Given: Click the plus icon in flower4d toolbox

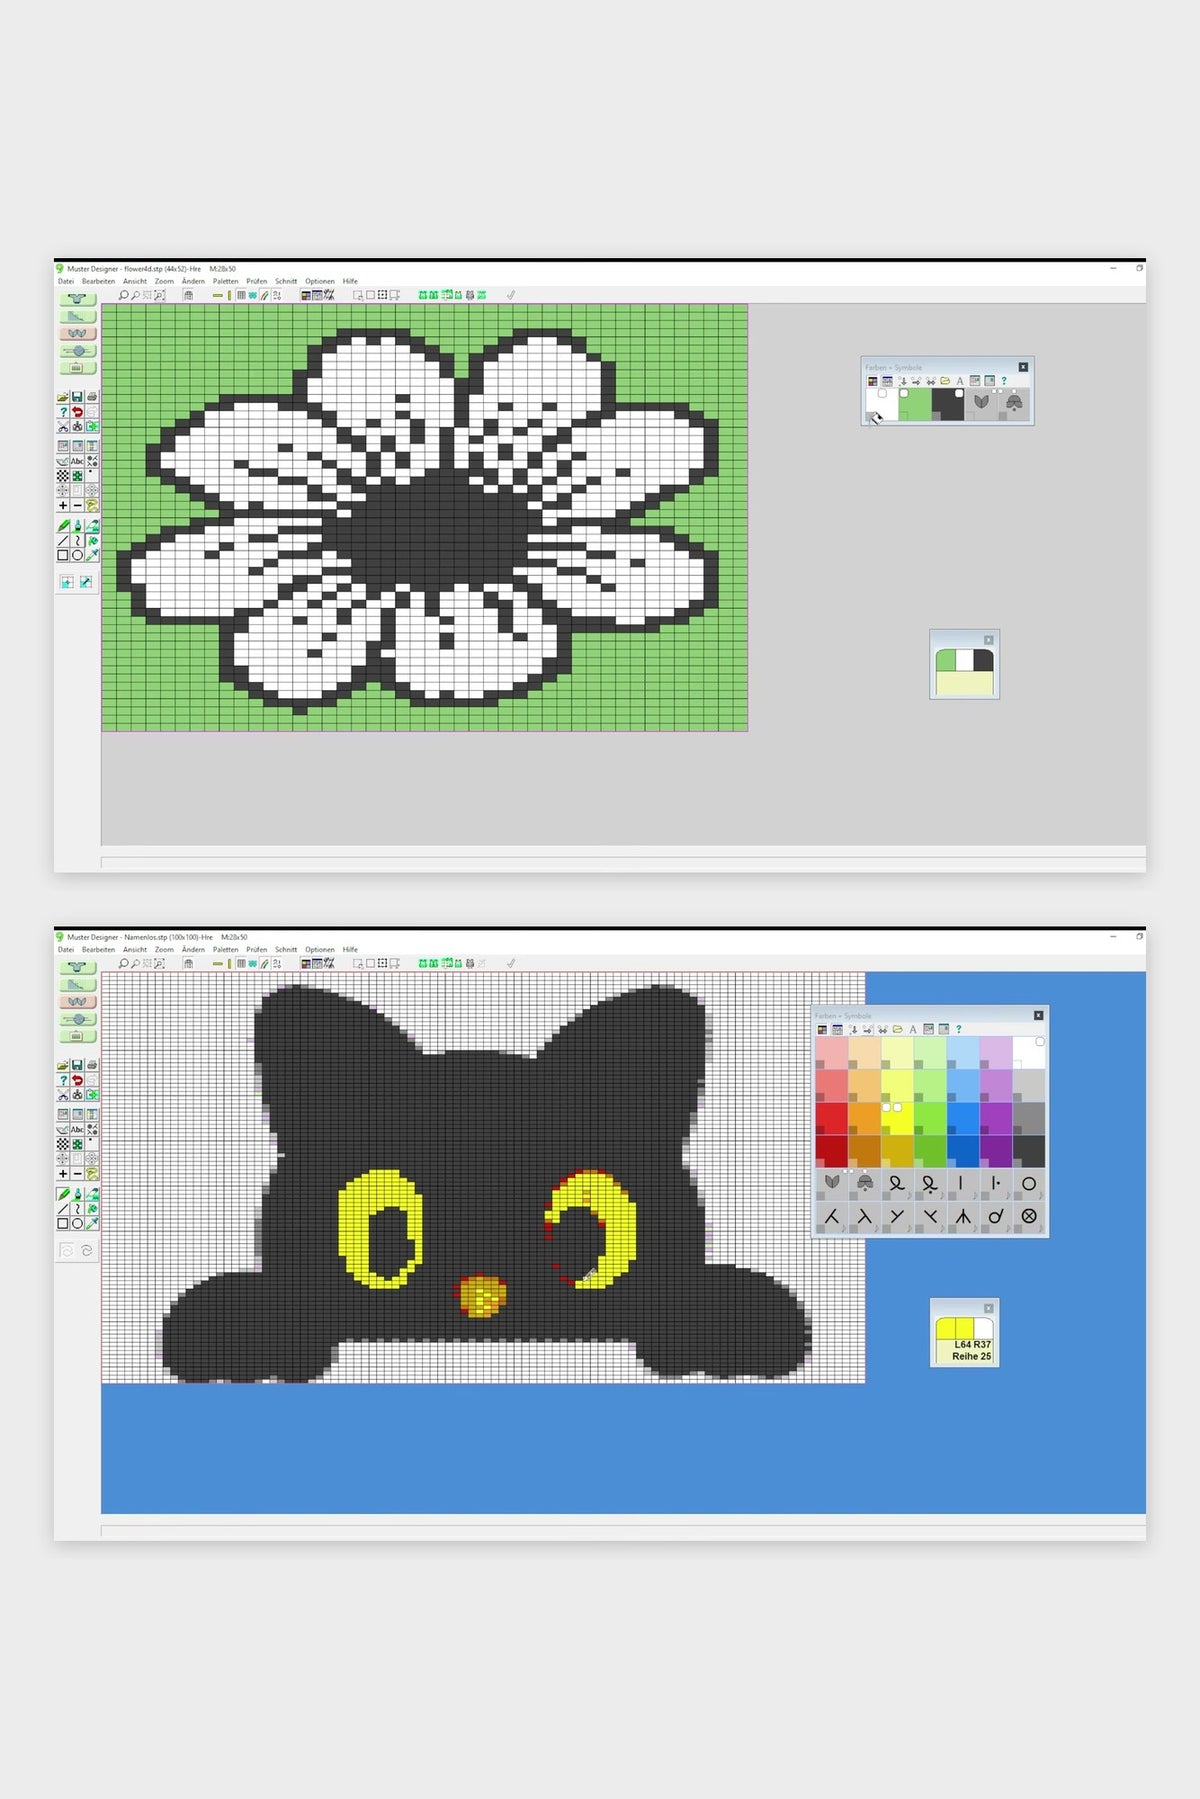Looking at the screenshot, I should pos(63,506).
